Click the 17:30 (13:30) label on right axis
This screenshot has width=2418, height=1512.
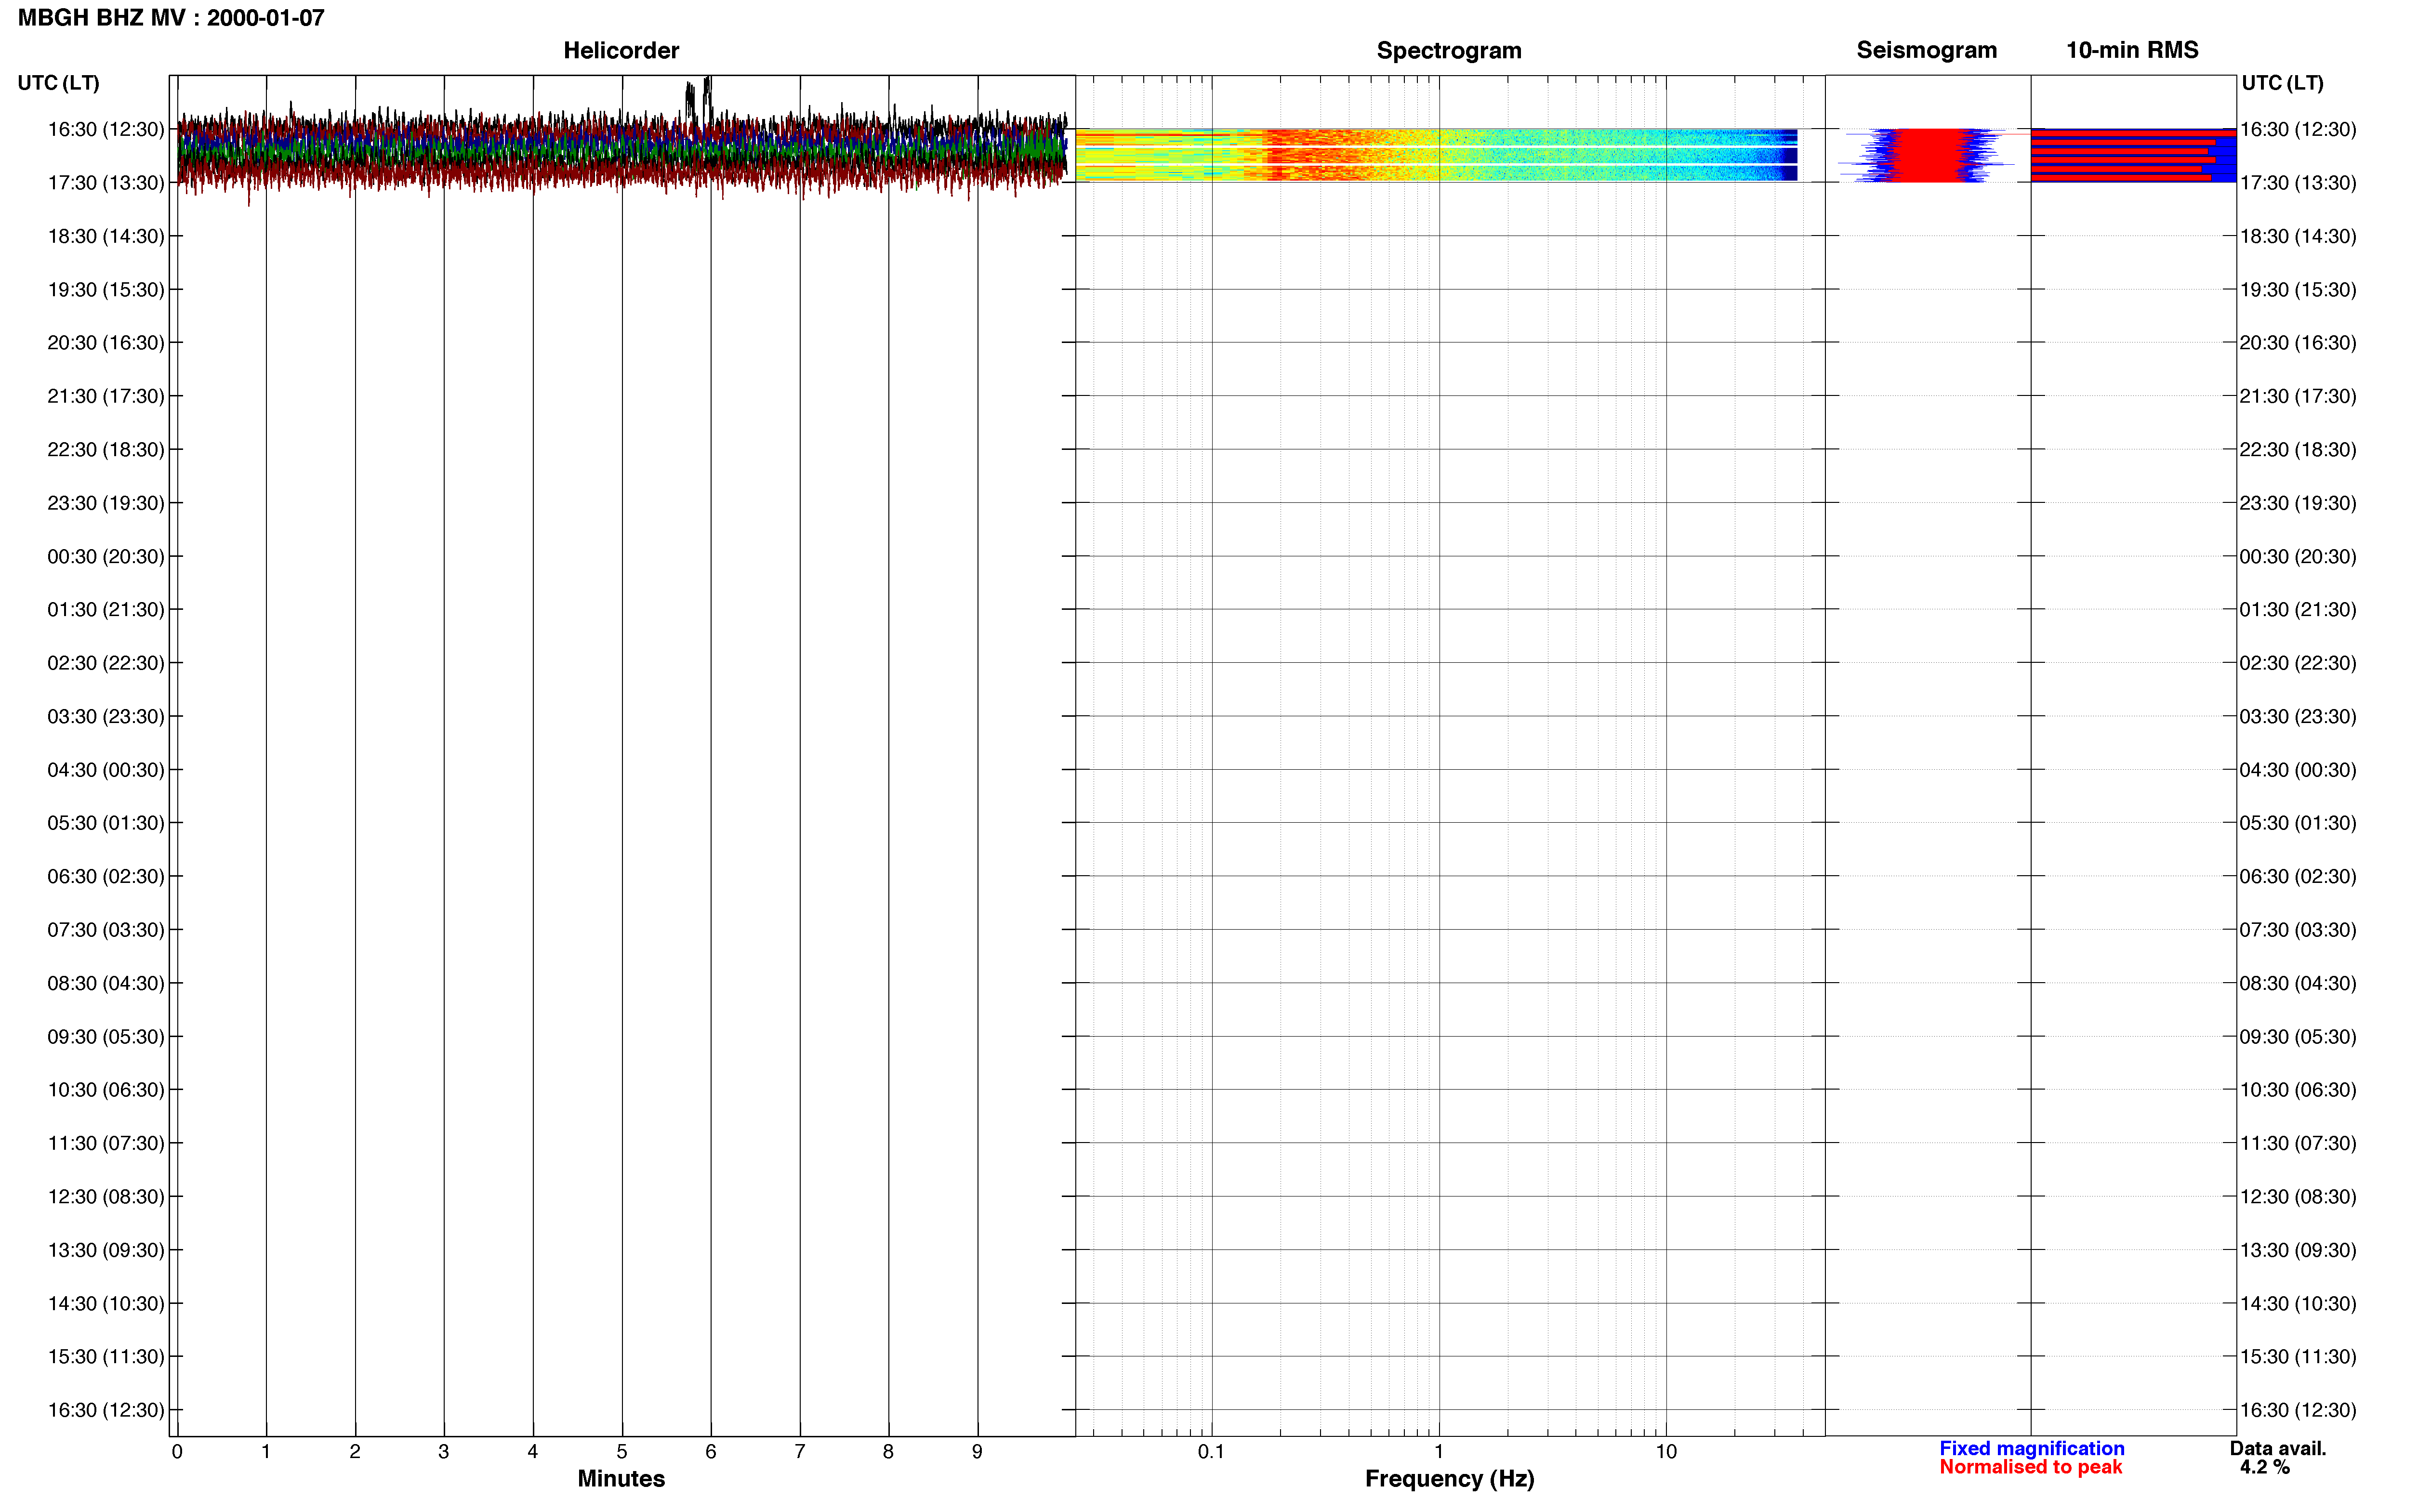coord(2298,183)
